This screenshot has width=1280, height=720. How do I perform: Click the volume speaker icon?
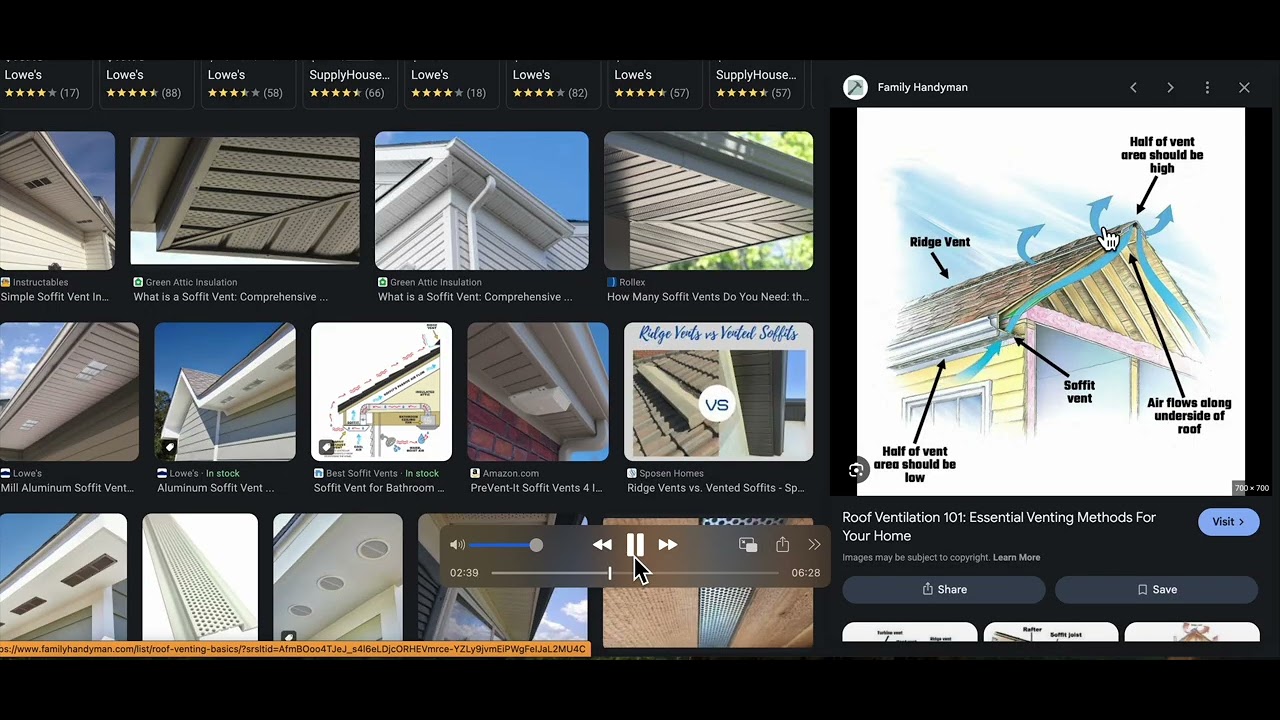(457, 545)
